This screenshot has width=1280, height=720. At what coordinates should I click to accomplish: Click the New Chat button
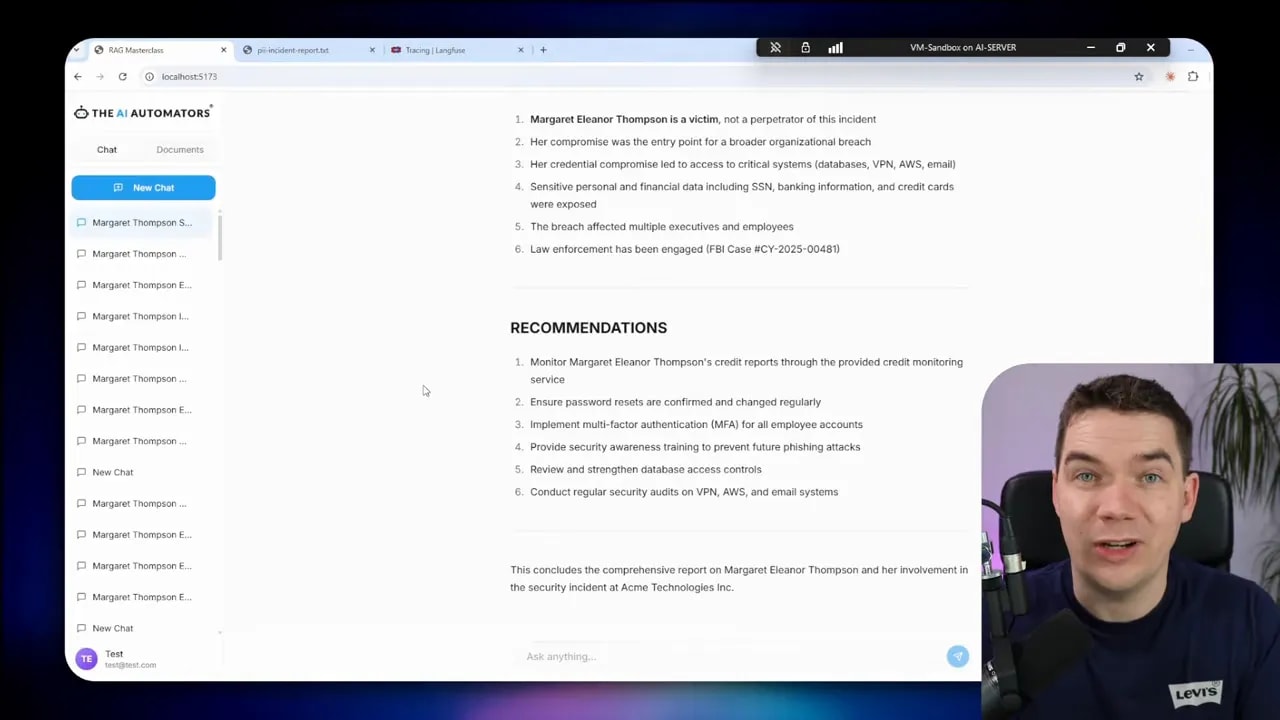(143, 187)
